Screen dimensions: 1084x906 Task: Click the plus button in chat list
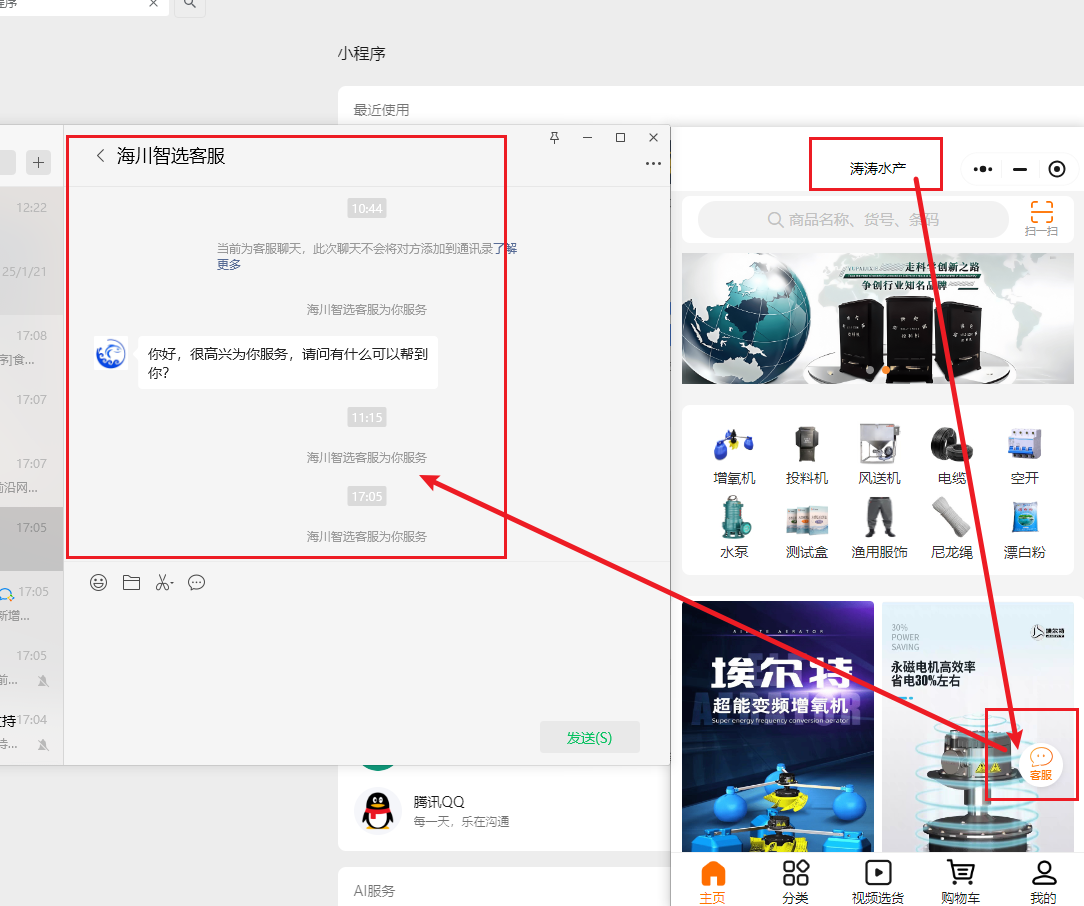(39, 162)
